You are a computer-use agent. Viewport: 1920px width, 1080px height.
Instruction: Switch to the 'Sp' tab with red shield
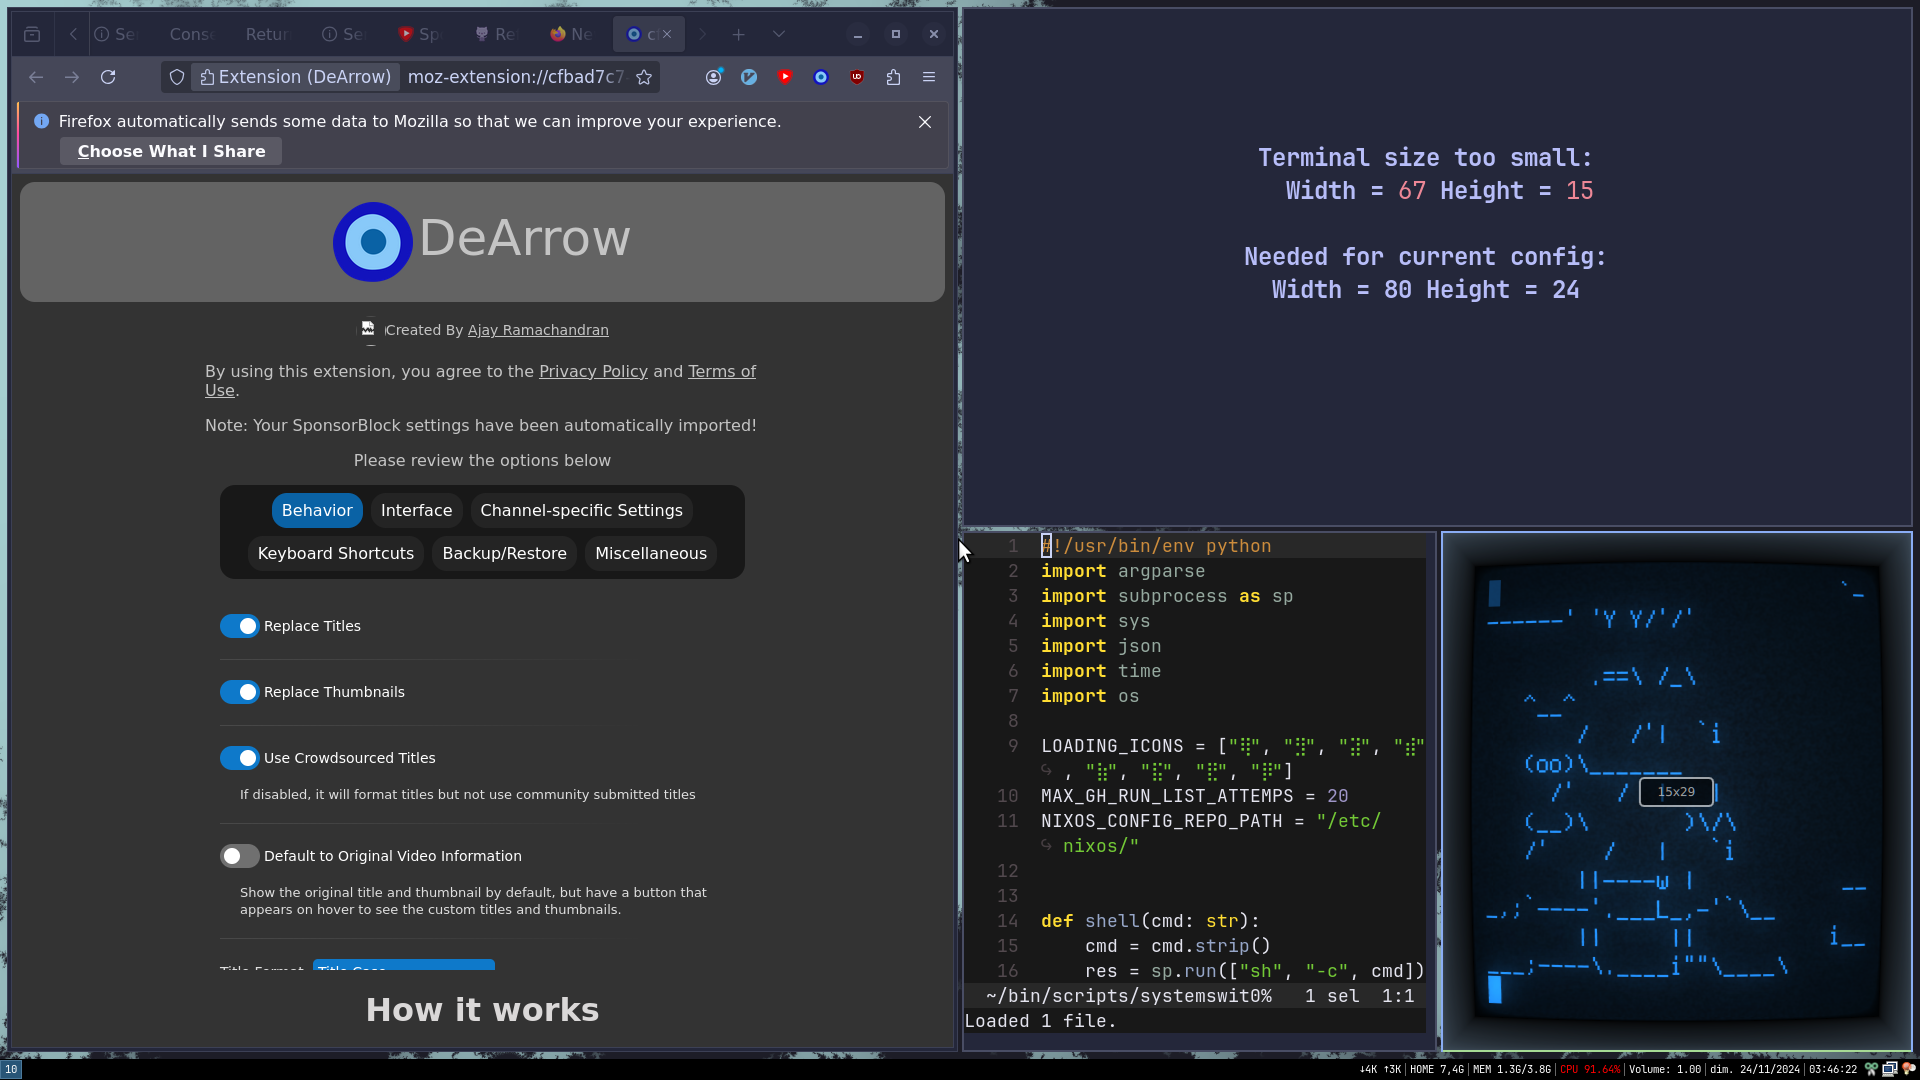tap(418, 34)
